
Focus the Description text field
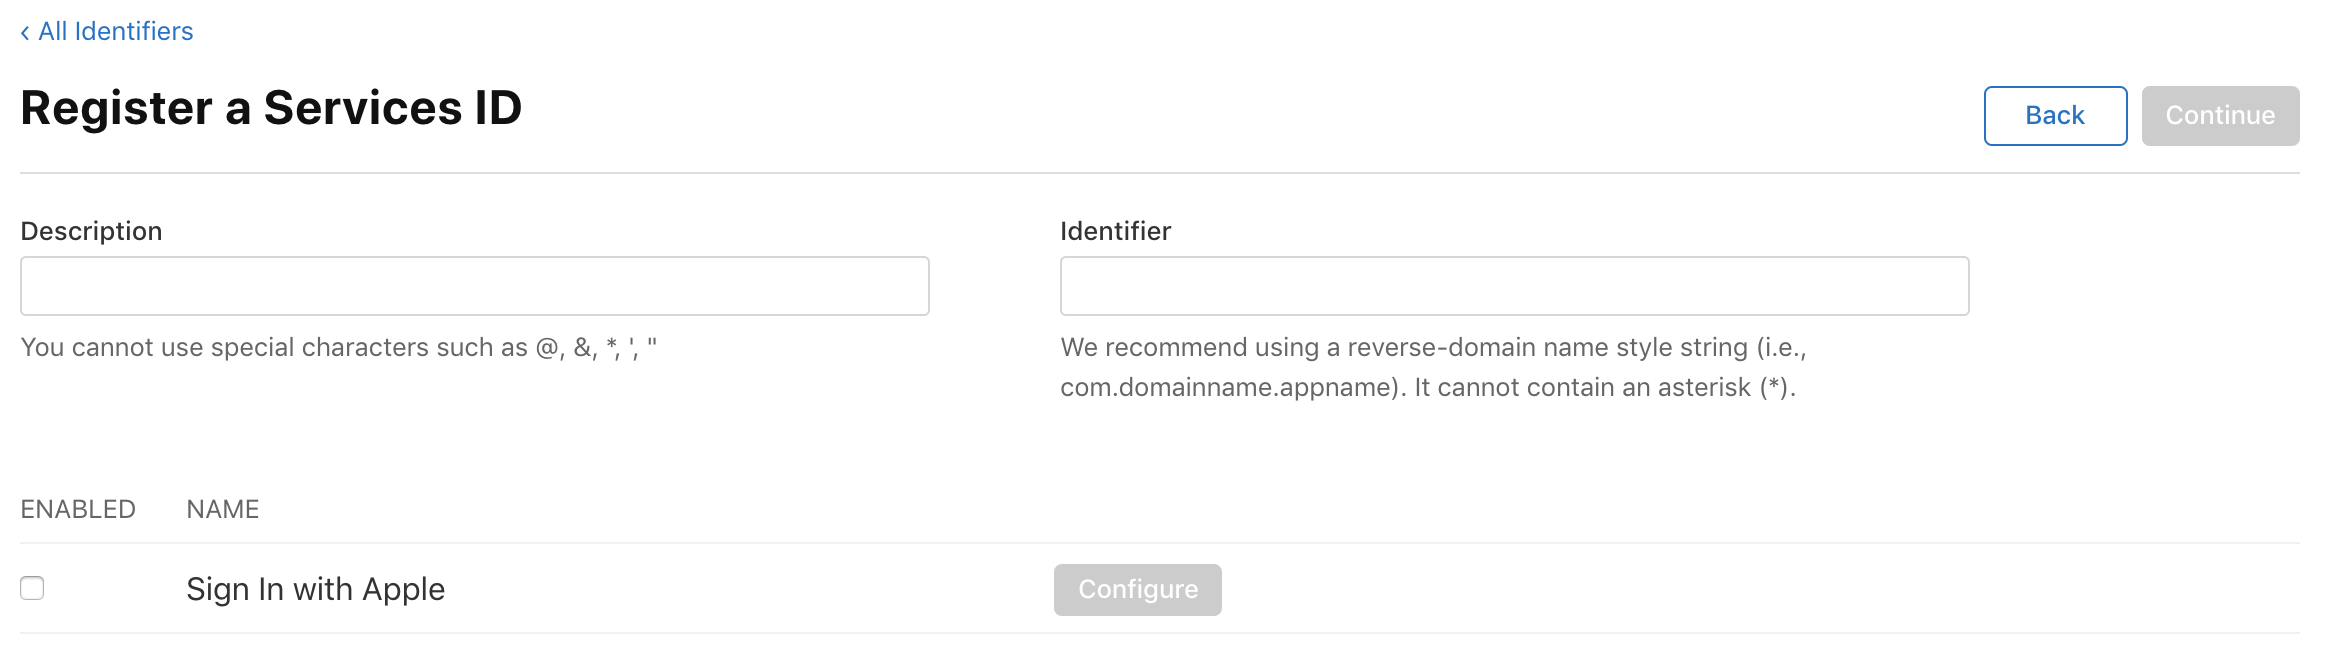474,286
